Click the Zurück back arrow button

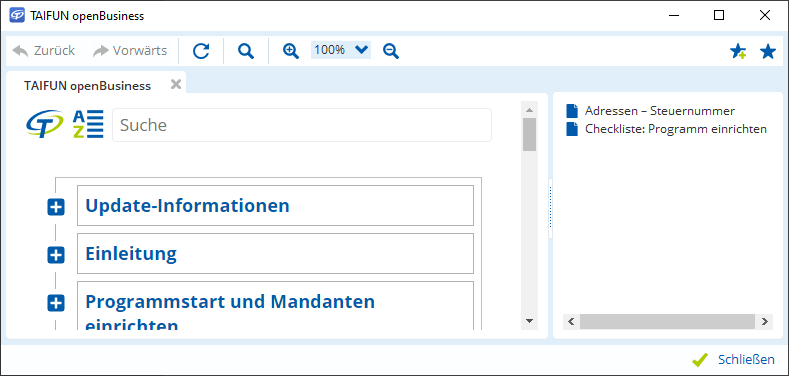(43, 50)
